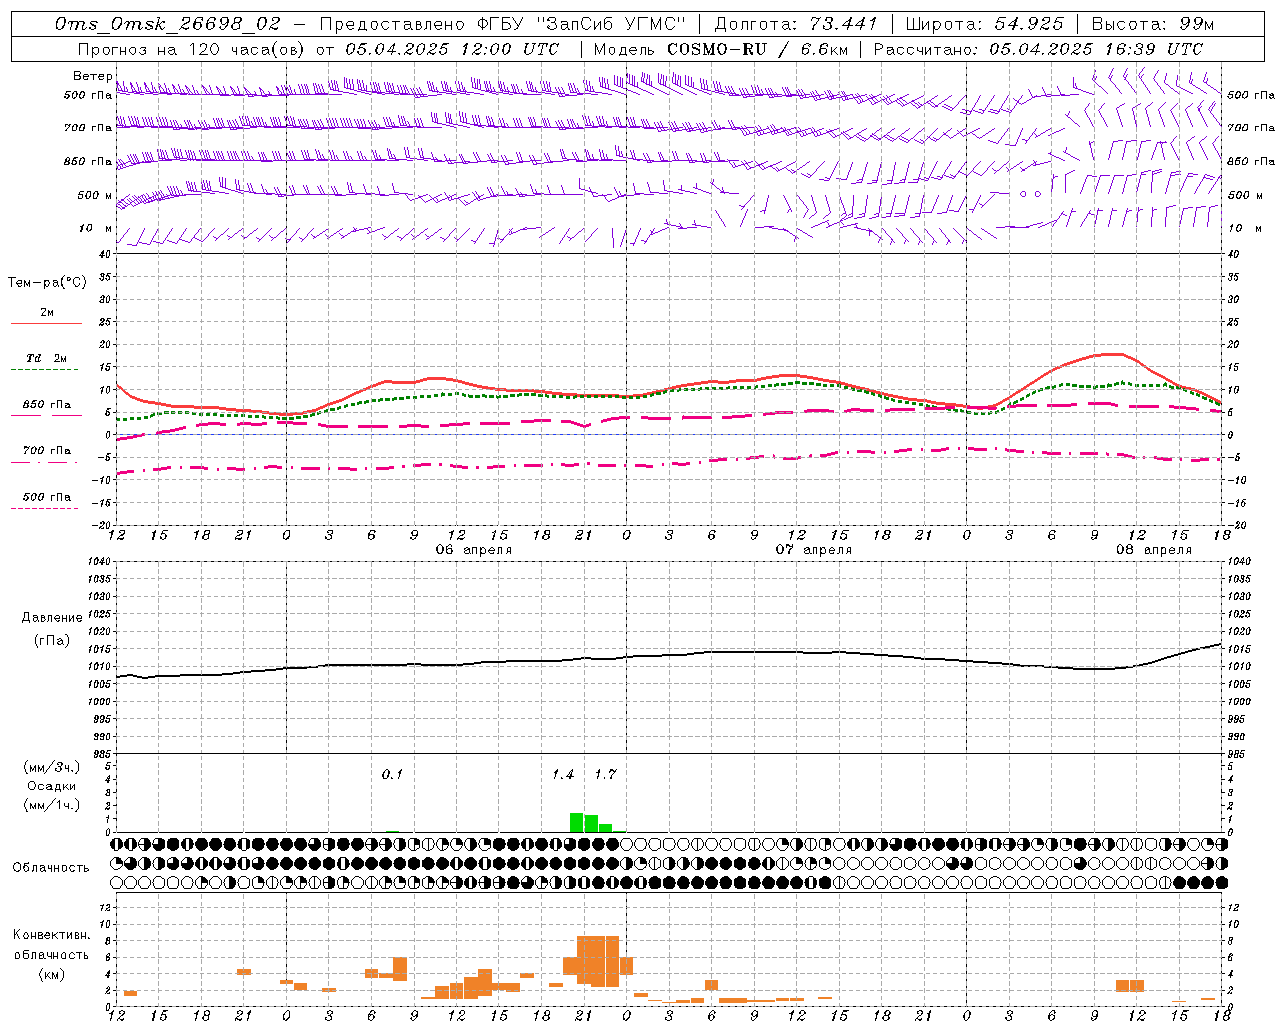Click the Модель COSMO-RU / 6.6км label
The height and width of the screenshot is (1024, 1280).
coord(720,48)
